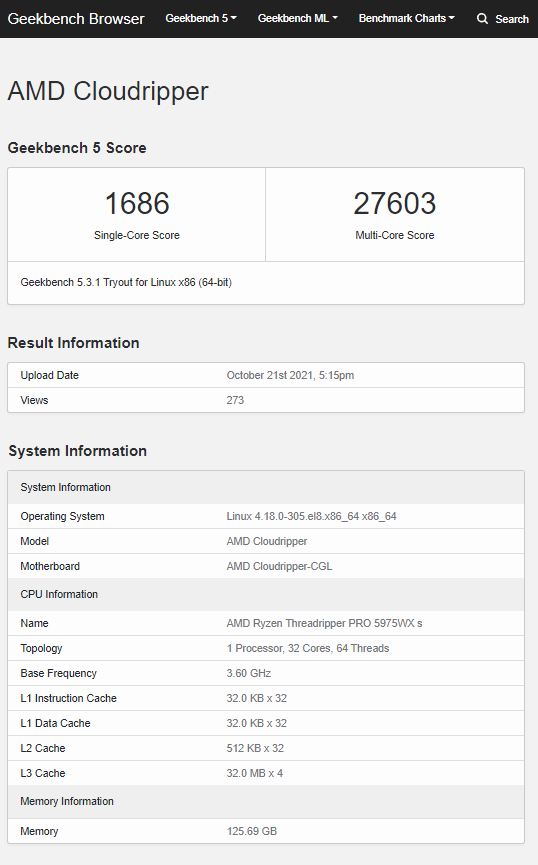Select the Multi-Core Score label
This screenshot has height=865, width=538.
395,235
